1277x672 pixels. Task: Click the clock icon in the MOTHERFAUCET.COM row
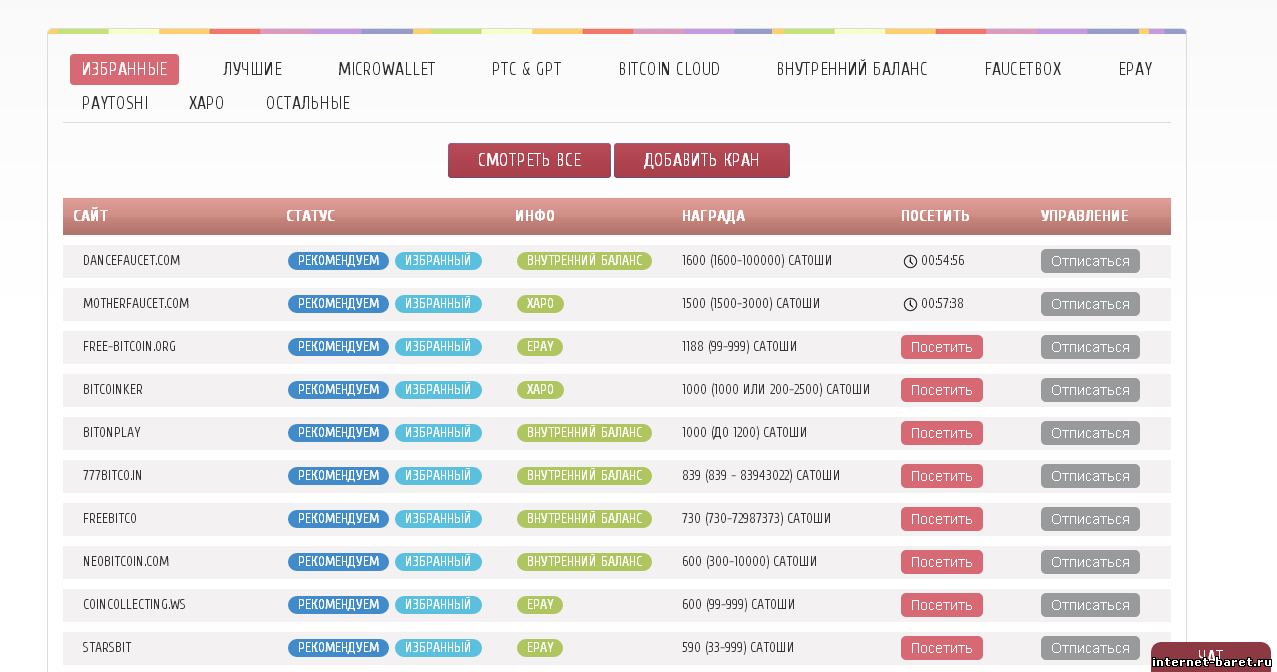tap(910, 304)
